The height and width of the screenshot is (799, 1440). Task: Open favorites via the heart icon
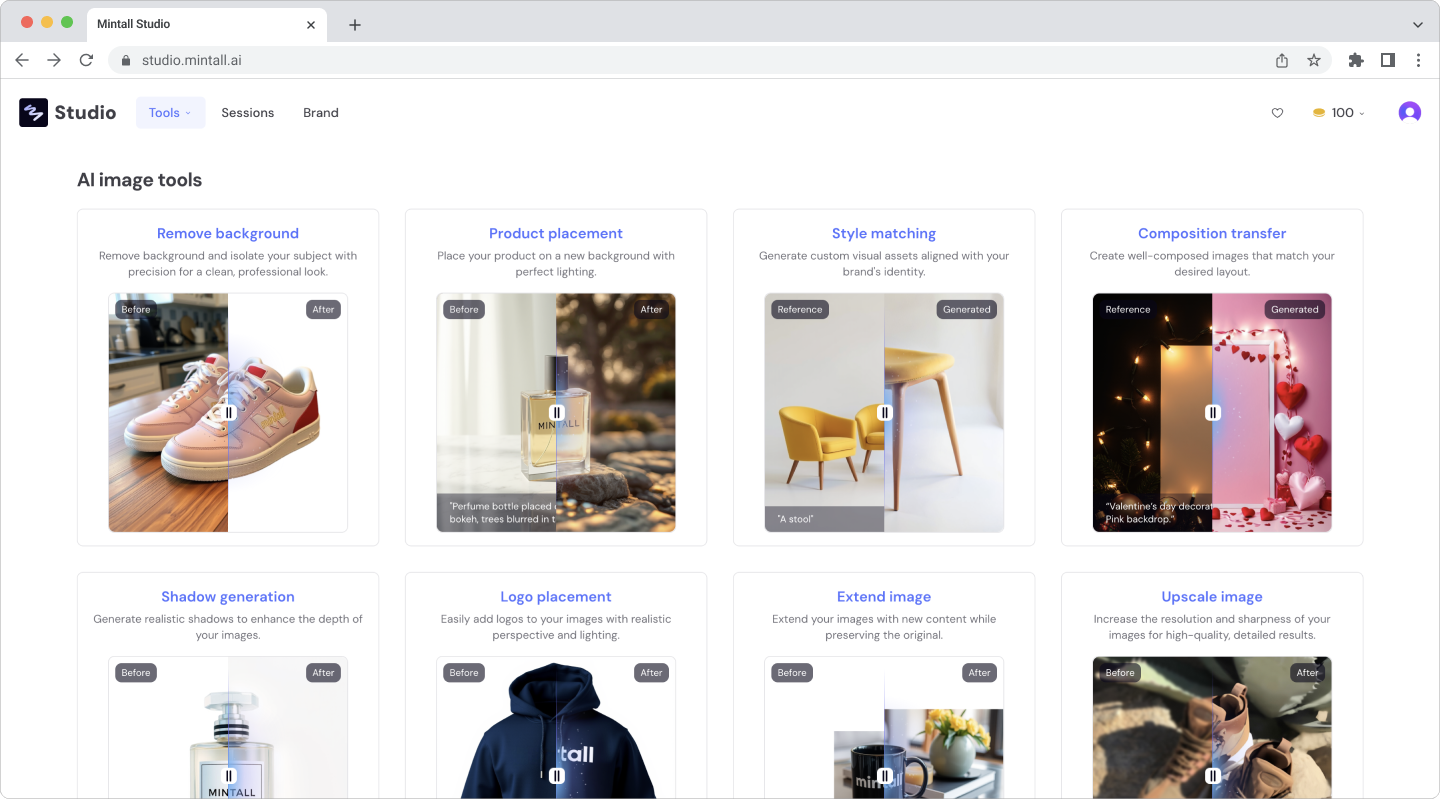click(x=1277, y=113)
